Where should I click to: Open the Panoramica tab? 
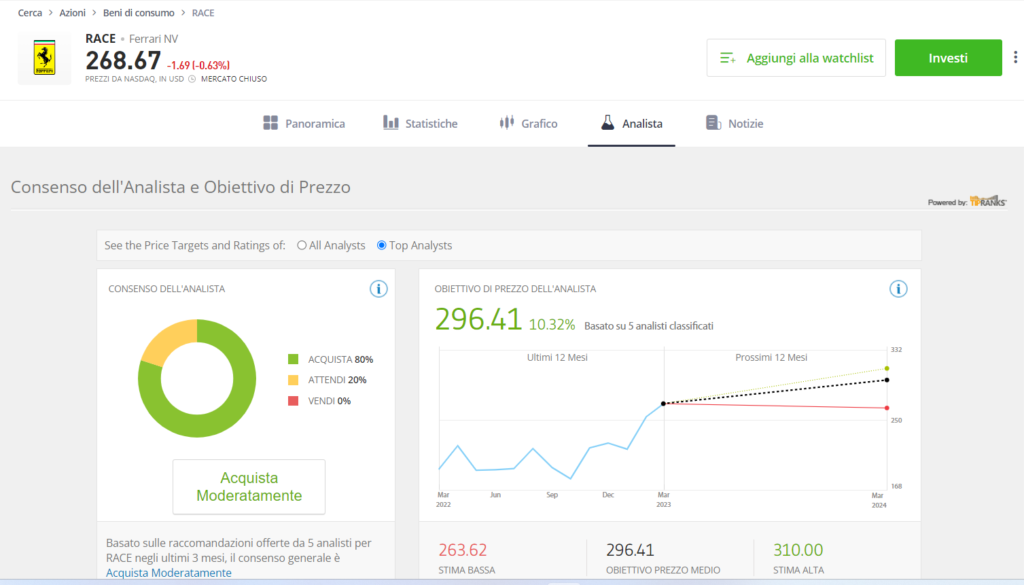(304, 123)
